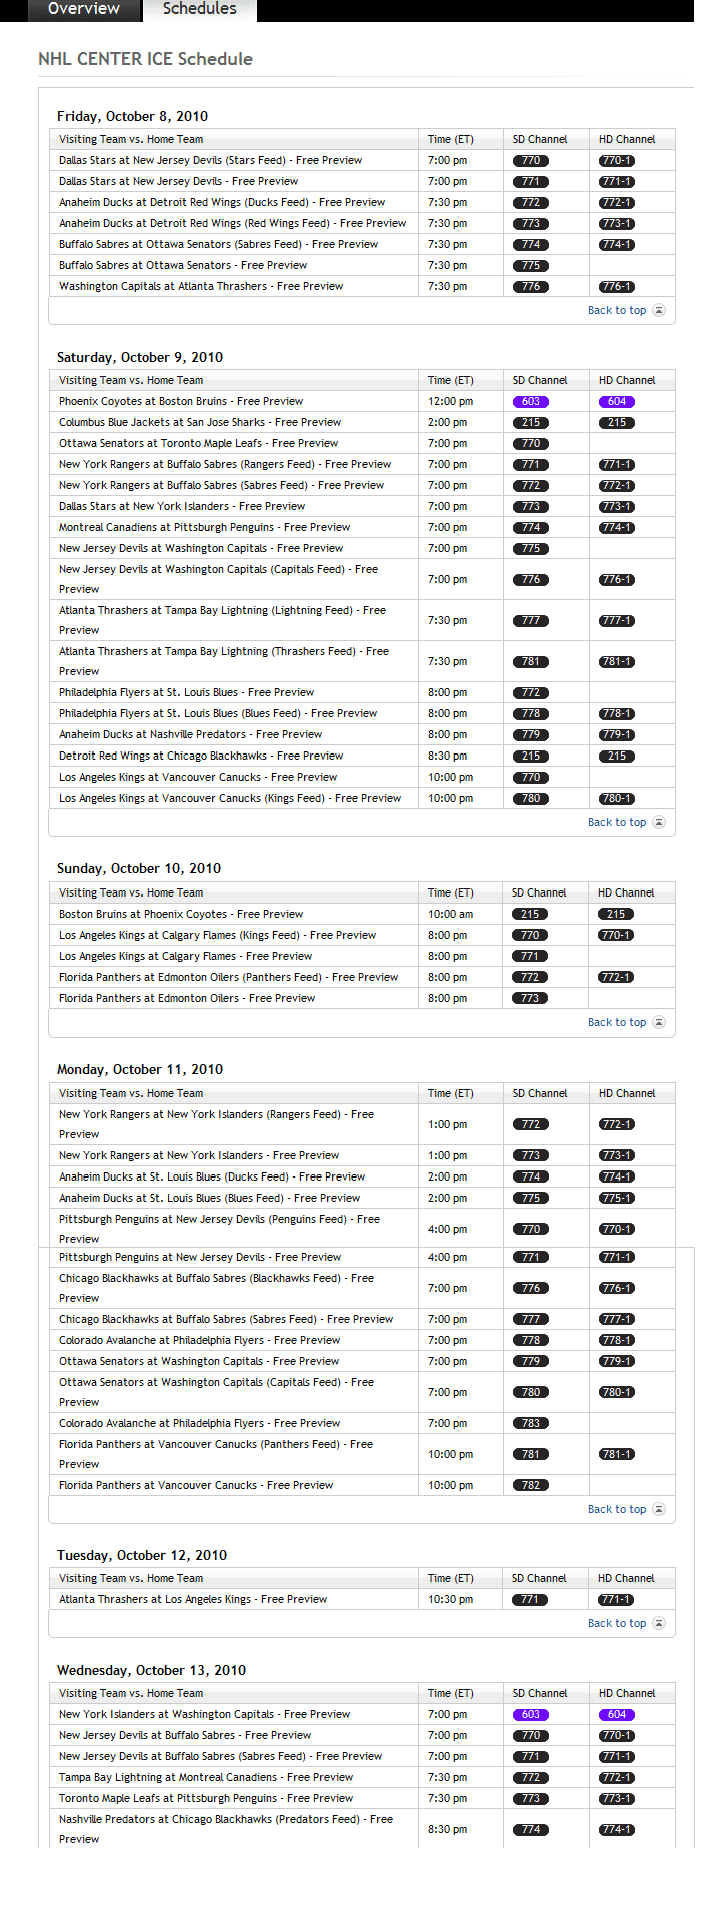Select Atlanta Thrashers at Los Angeles Kings game
Image resolution: width=711 pixels, height=1921 pixels.
pos(362,1599)
